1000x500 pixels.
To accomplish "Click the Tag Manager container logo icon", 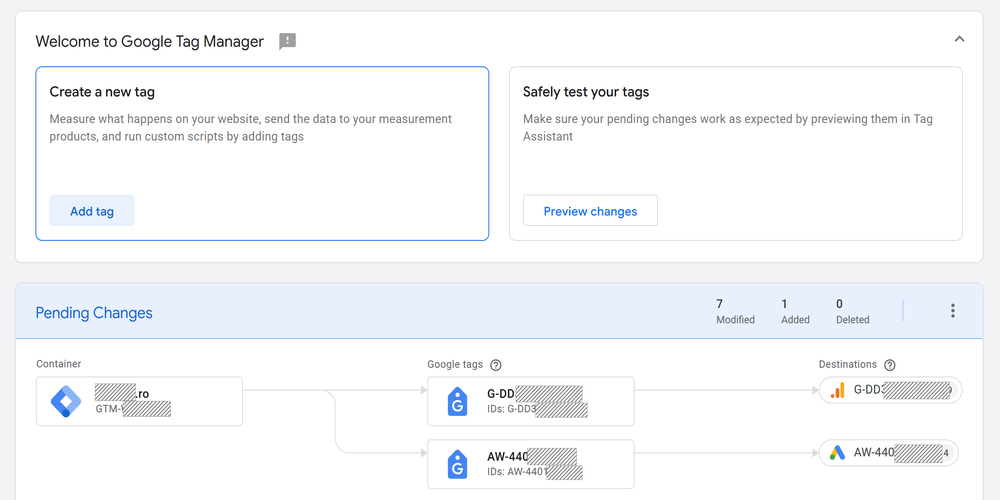I will [x=66, y=401].
